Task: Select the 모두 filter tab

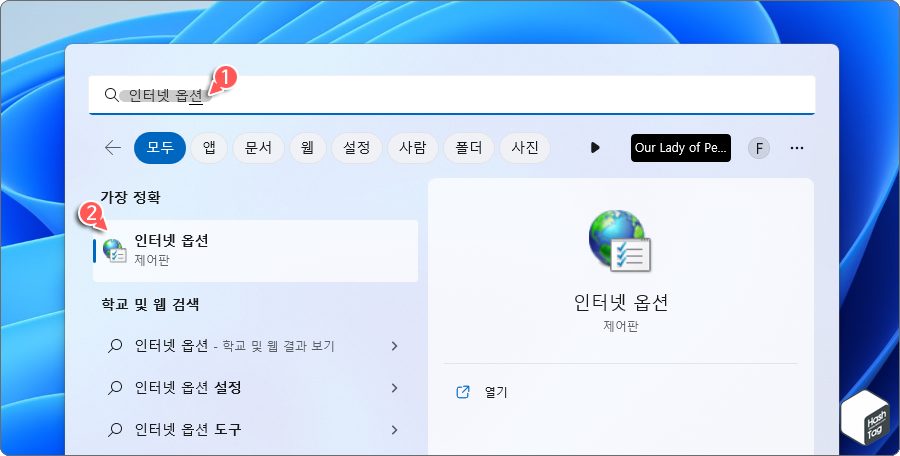Action: pos(160,148)
